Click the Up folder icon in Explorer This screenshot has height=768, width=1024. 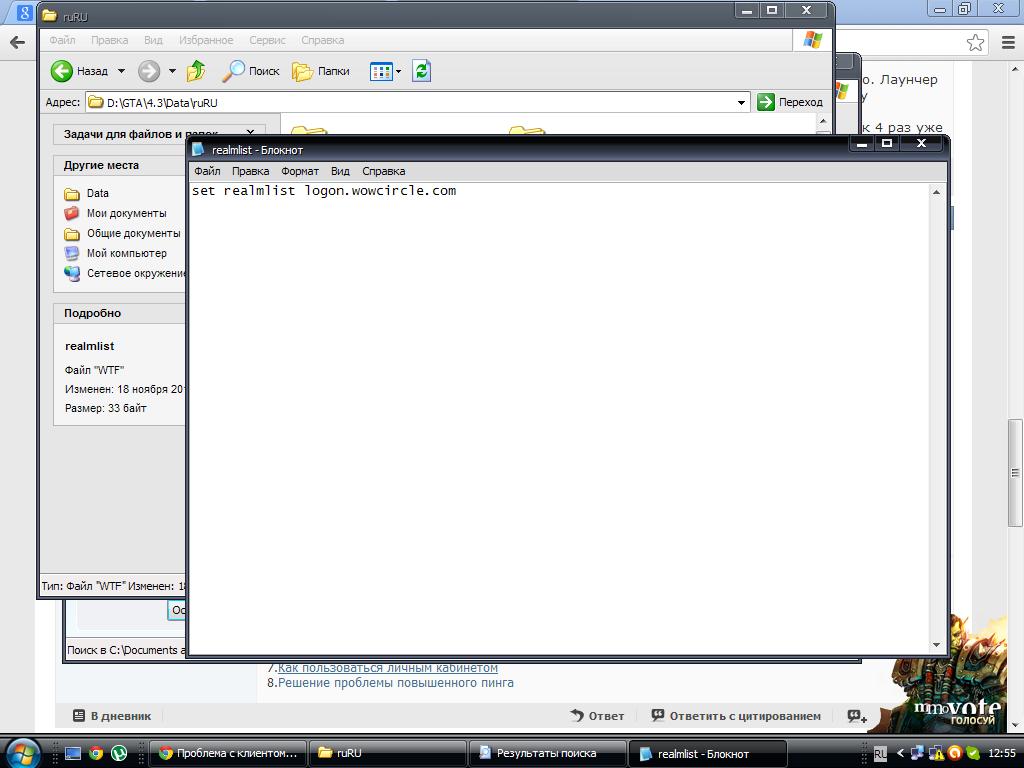(x=196, y=71)
